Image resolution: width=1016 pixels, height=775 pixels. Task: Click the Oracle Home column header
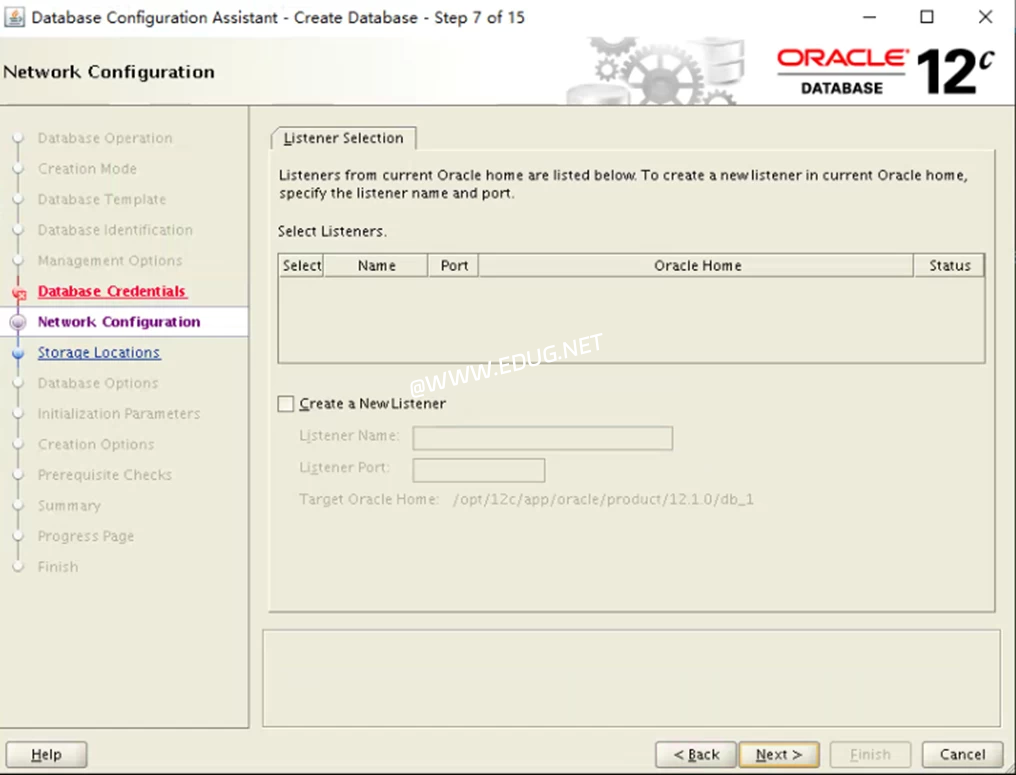[x=697, y=266]
